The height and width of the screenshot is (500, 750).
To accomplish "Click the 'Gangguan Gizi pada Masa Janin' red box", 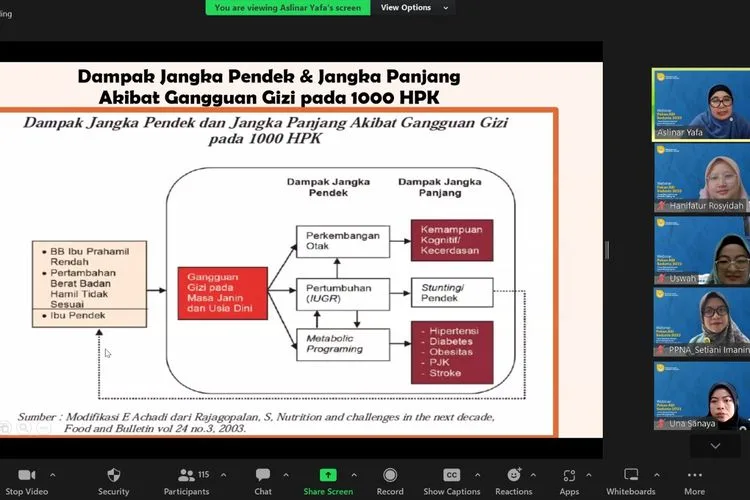I will click(222, 293).
